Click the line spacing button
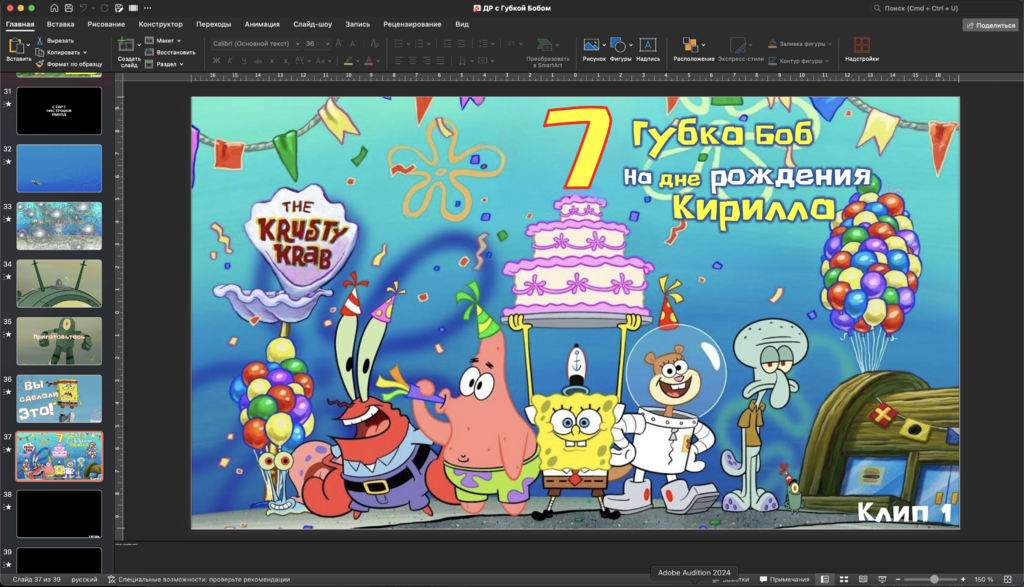This screenshot has width=1024, height=587. click(x=483, y=44)
